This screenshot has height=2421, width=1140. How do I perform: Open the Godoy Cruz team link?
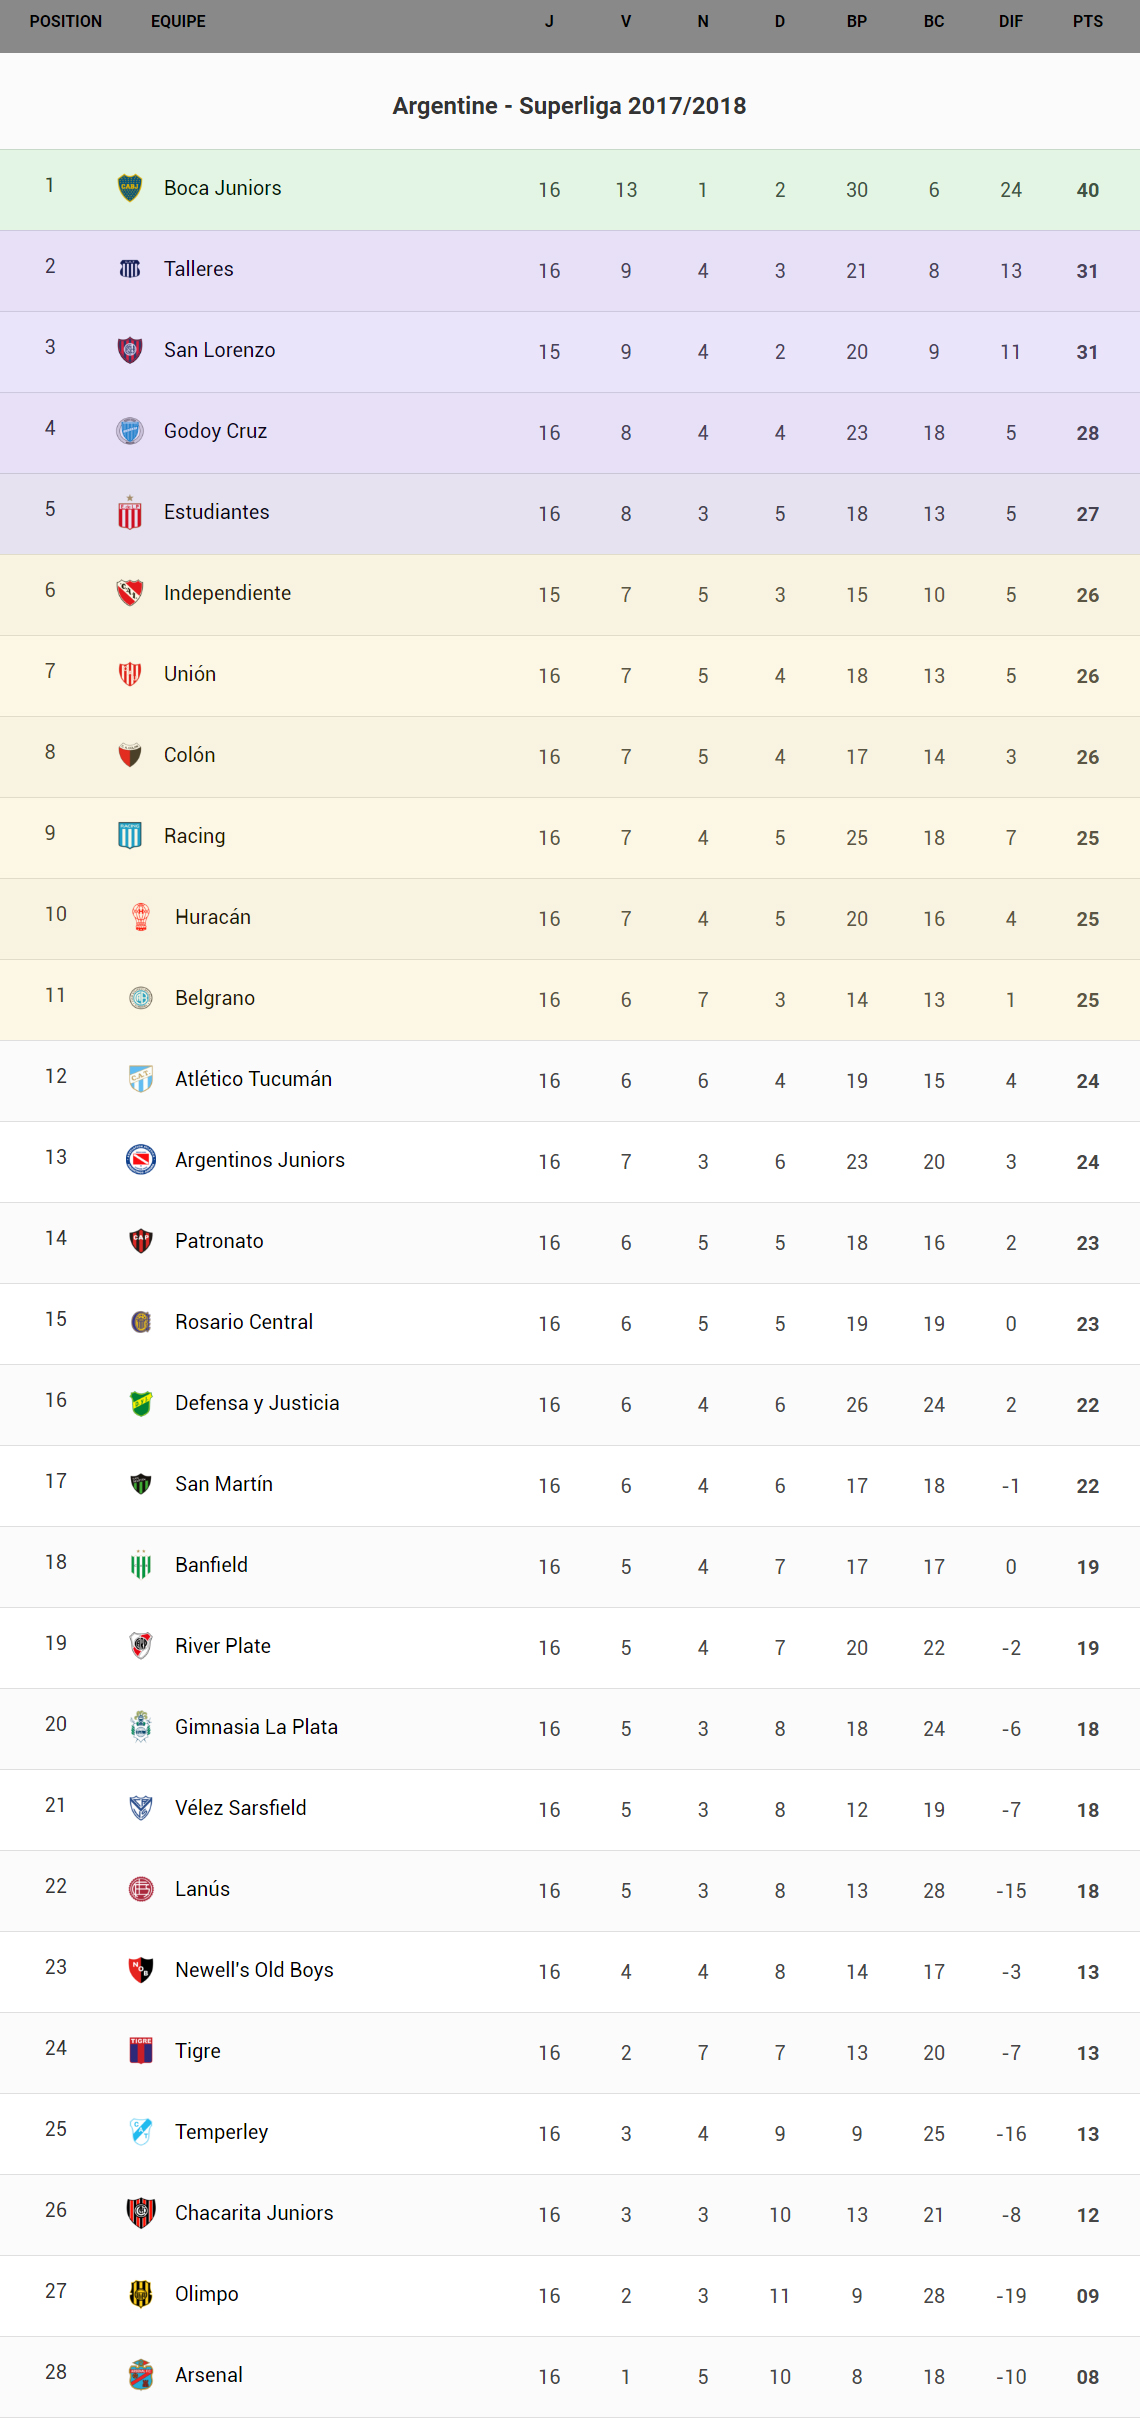point(215,431)
